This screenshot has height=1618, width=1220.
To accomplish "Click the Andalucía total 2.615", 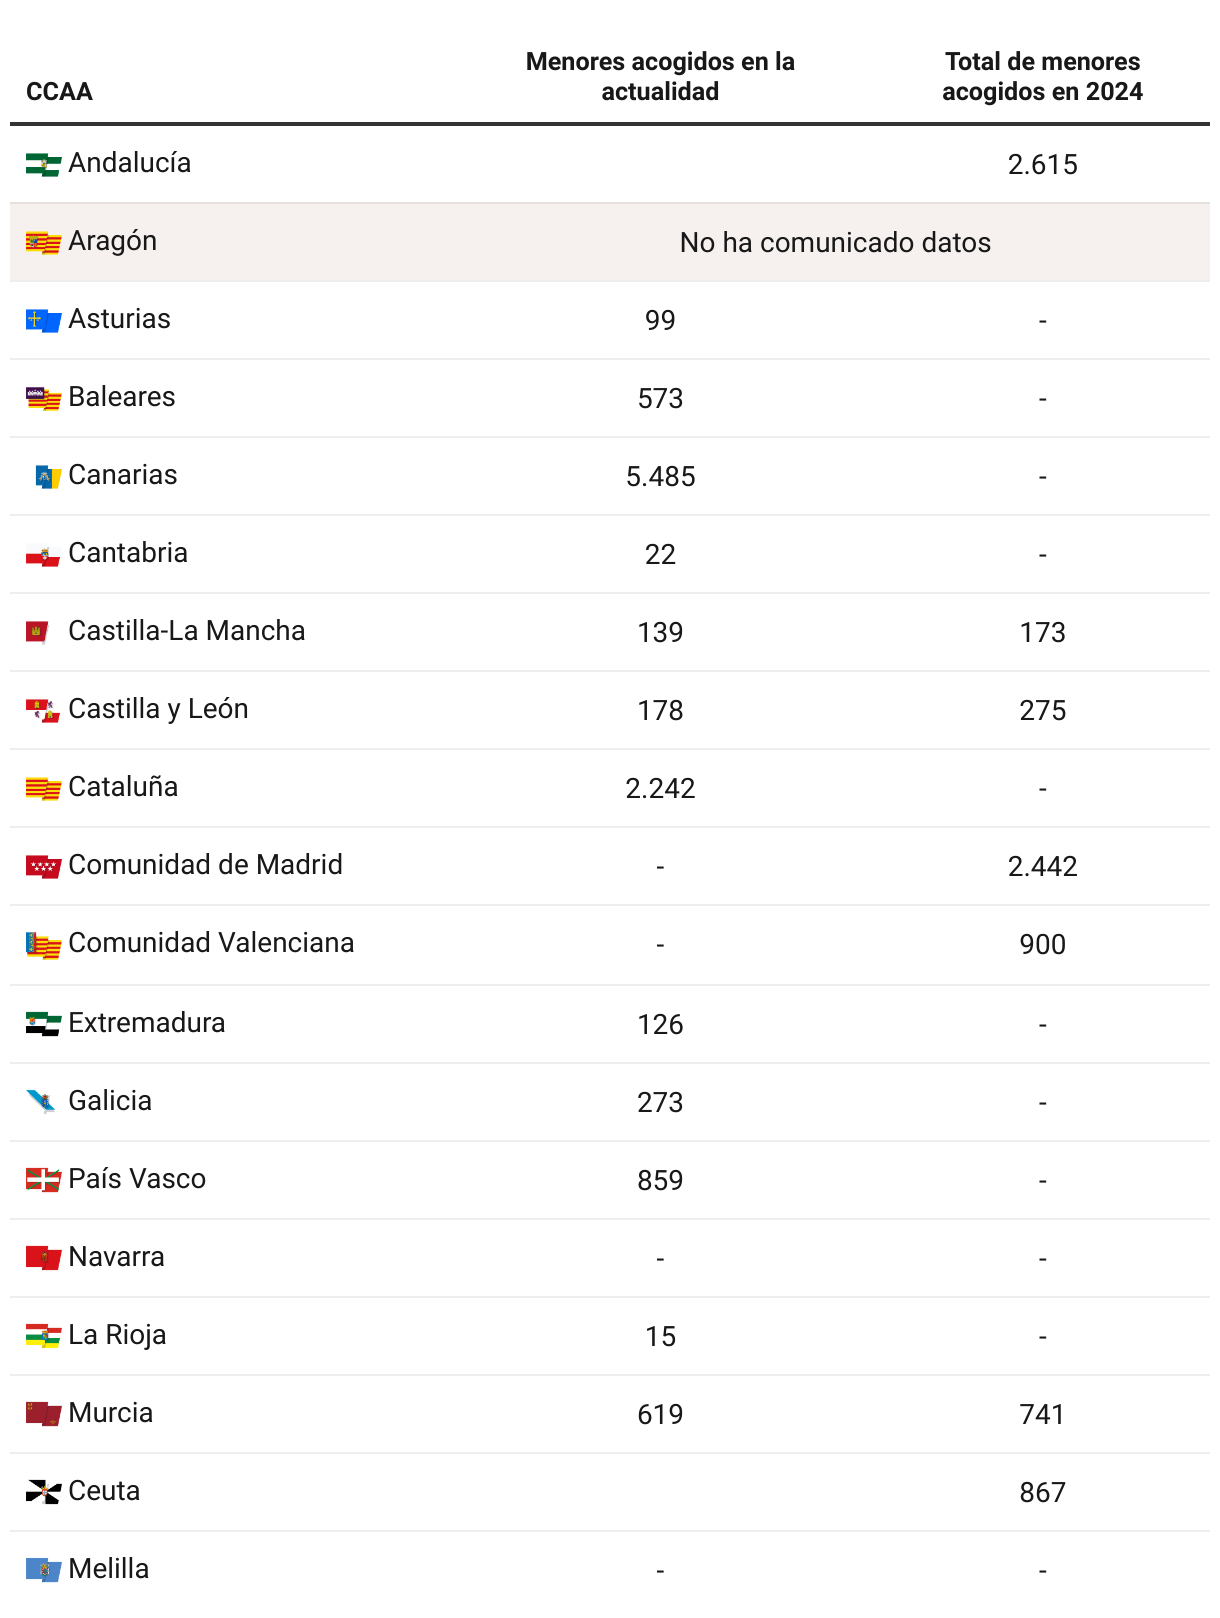I will (x=1042, y=165).
